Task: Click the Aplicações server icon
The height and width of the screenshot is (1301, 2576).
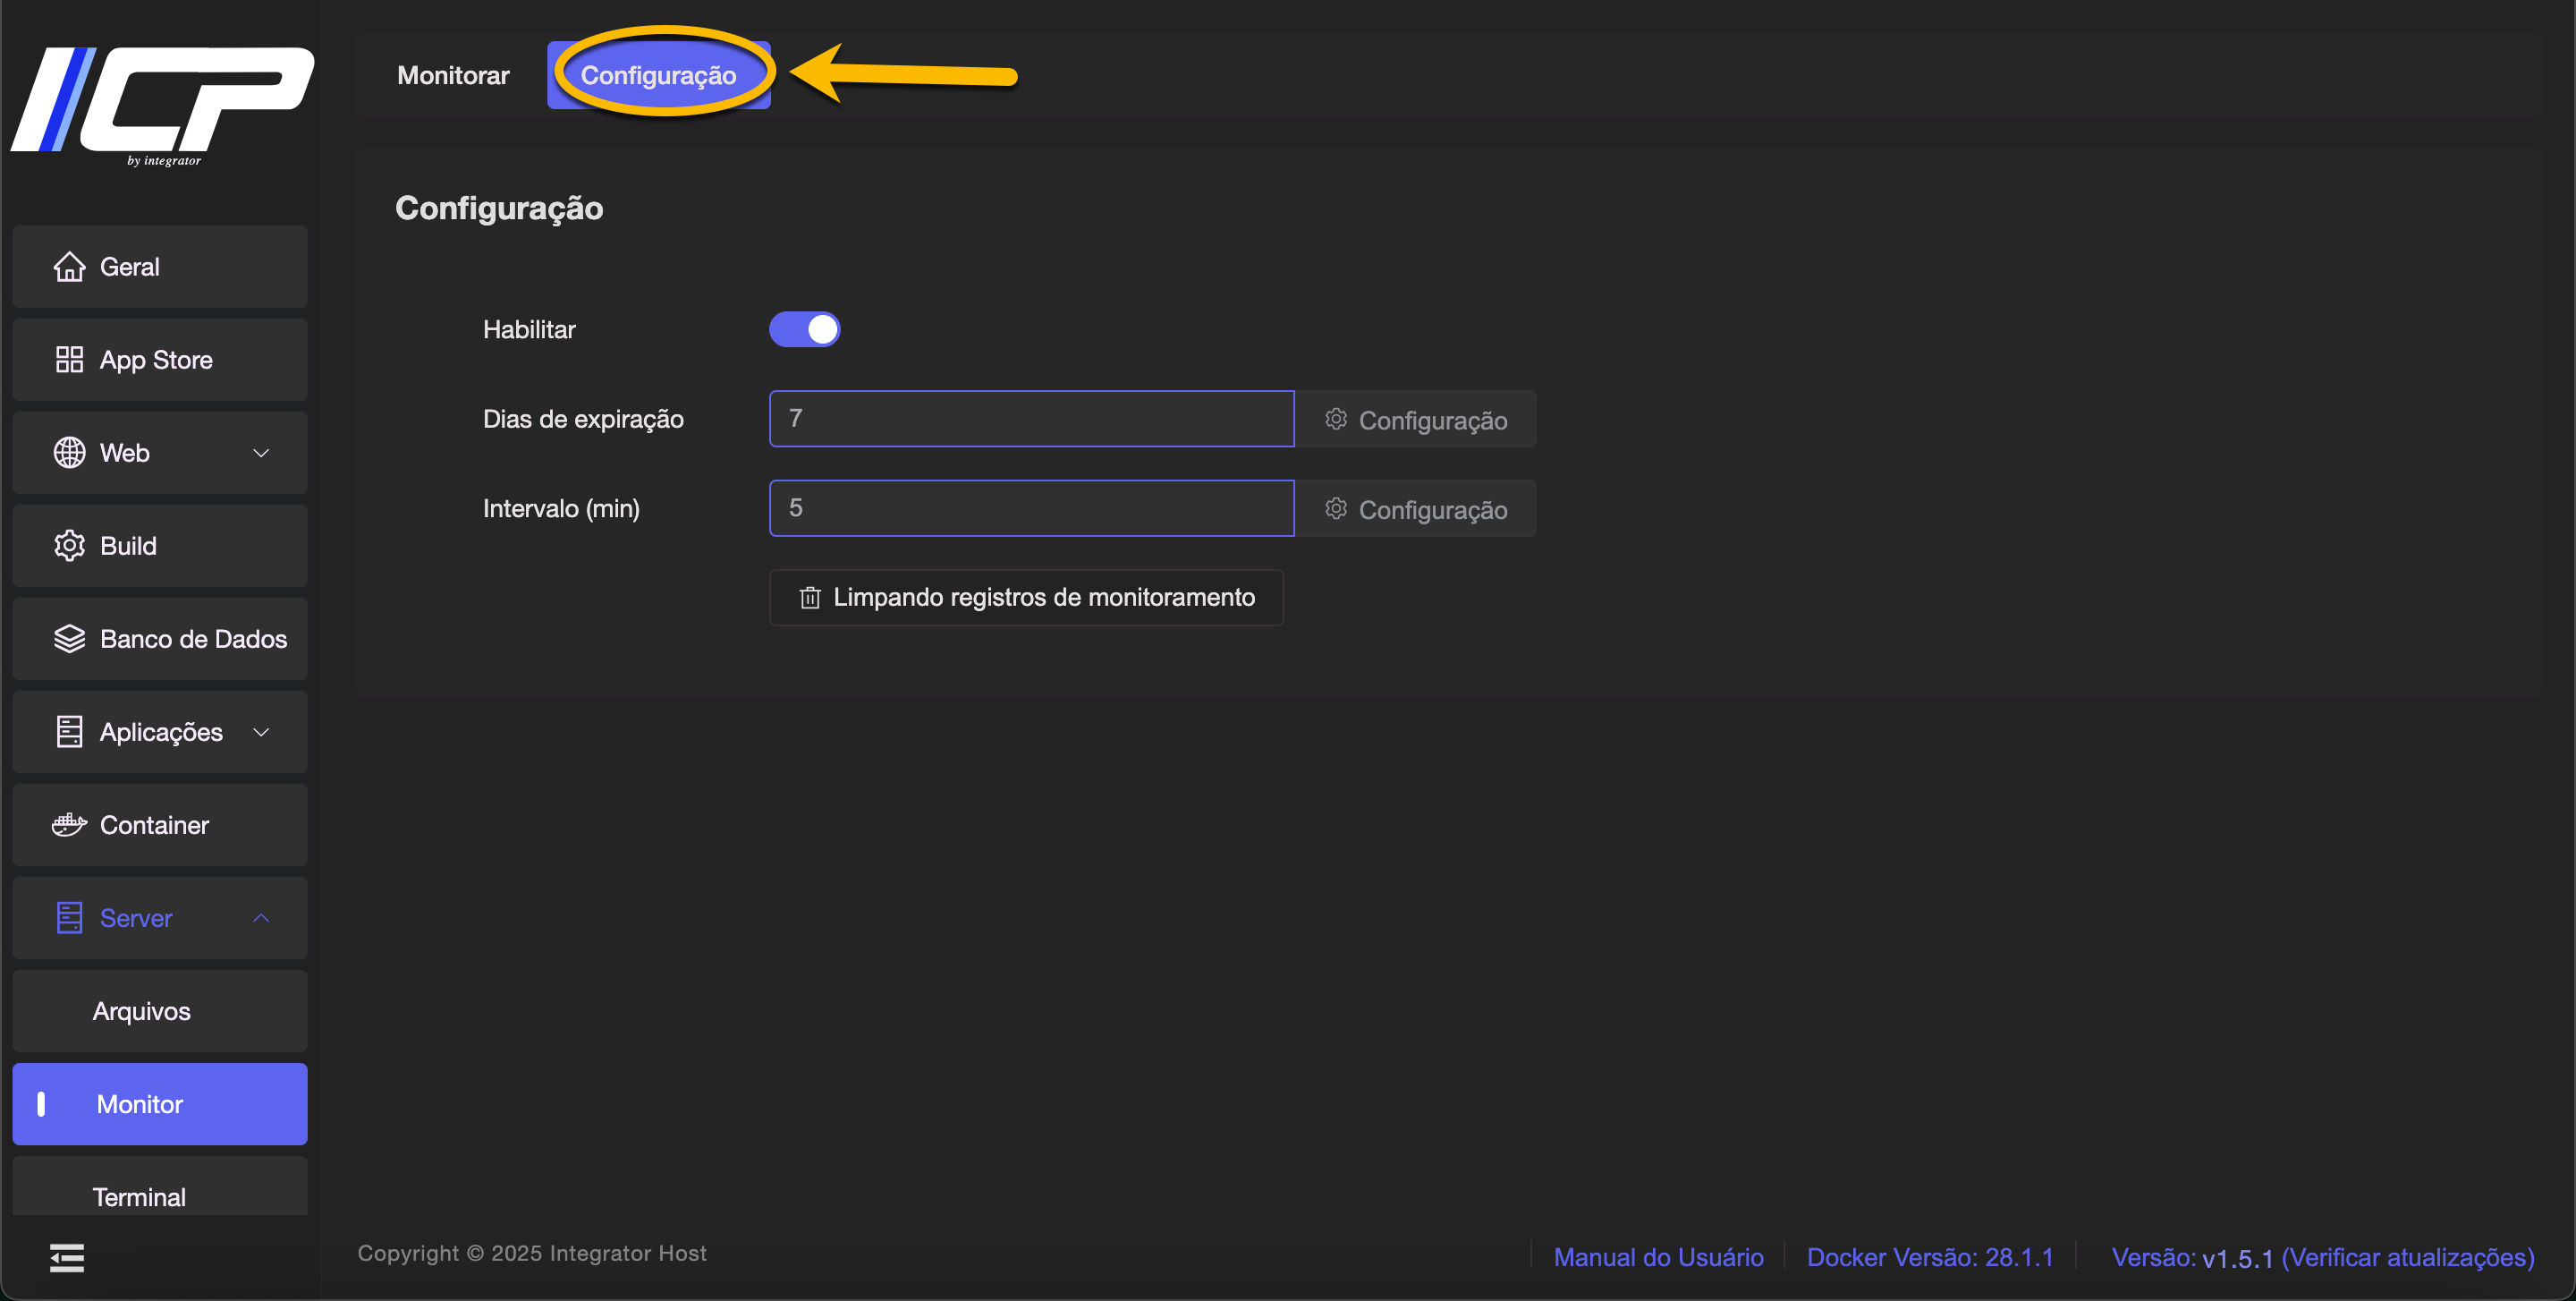Action: click(x=69, y=732)
